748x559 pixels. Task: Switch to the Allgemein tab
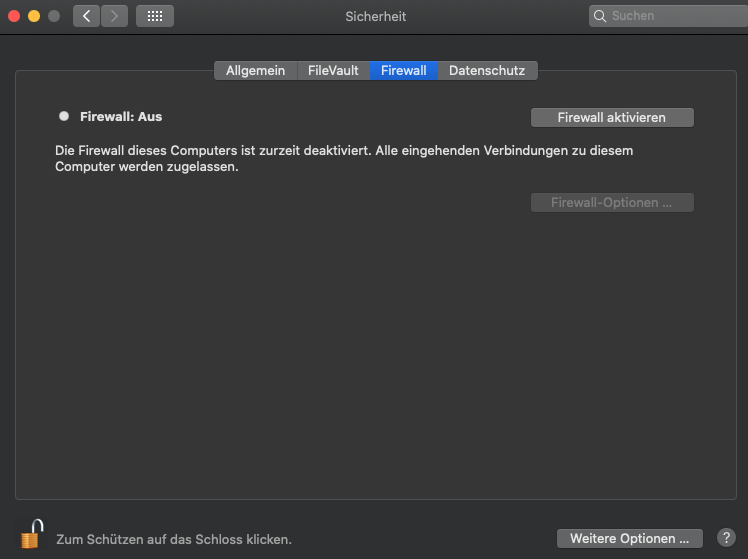(255, 70)
